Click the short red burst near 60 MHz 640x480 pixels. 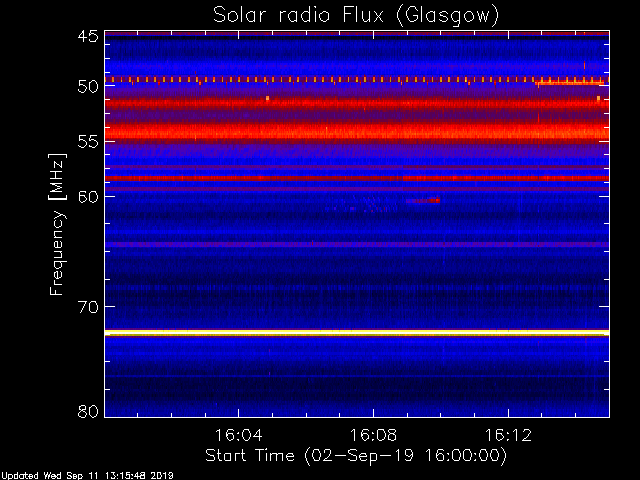pyautogui.click(x=423, y=200)
